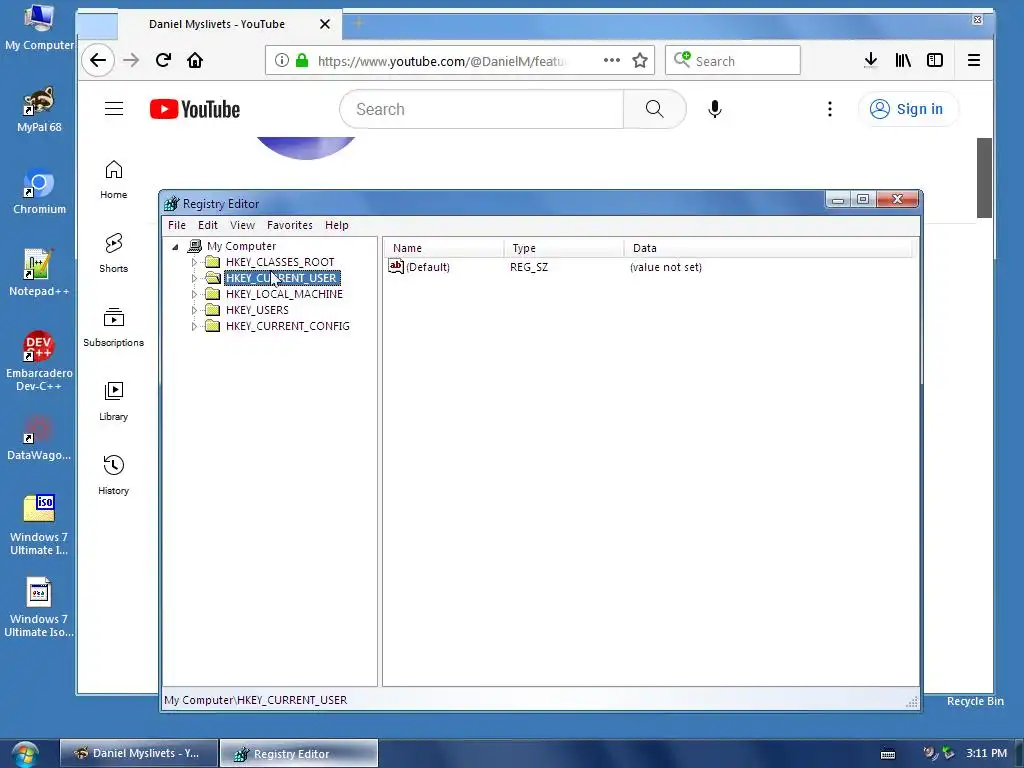Select the Daniel Myslivets - YouTube tab
The width and height of the screenshot is (1024, 768).
[x=217, y=24]
